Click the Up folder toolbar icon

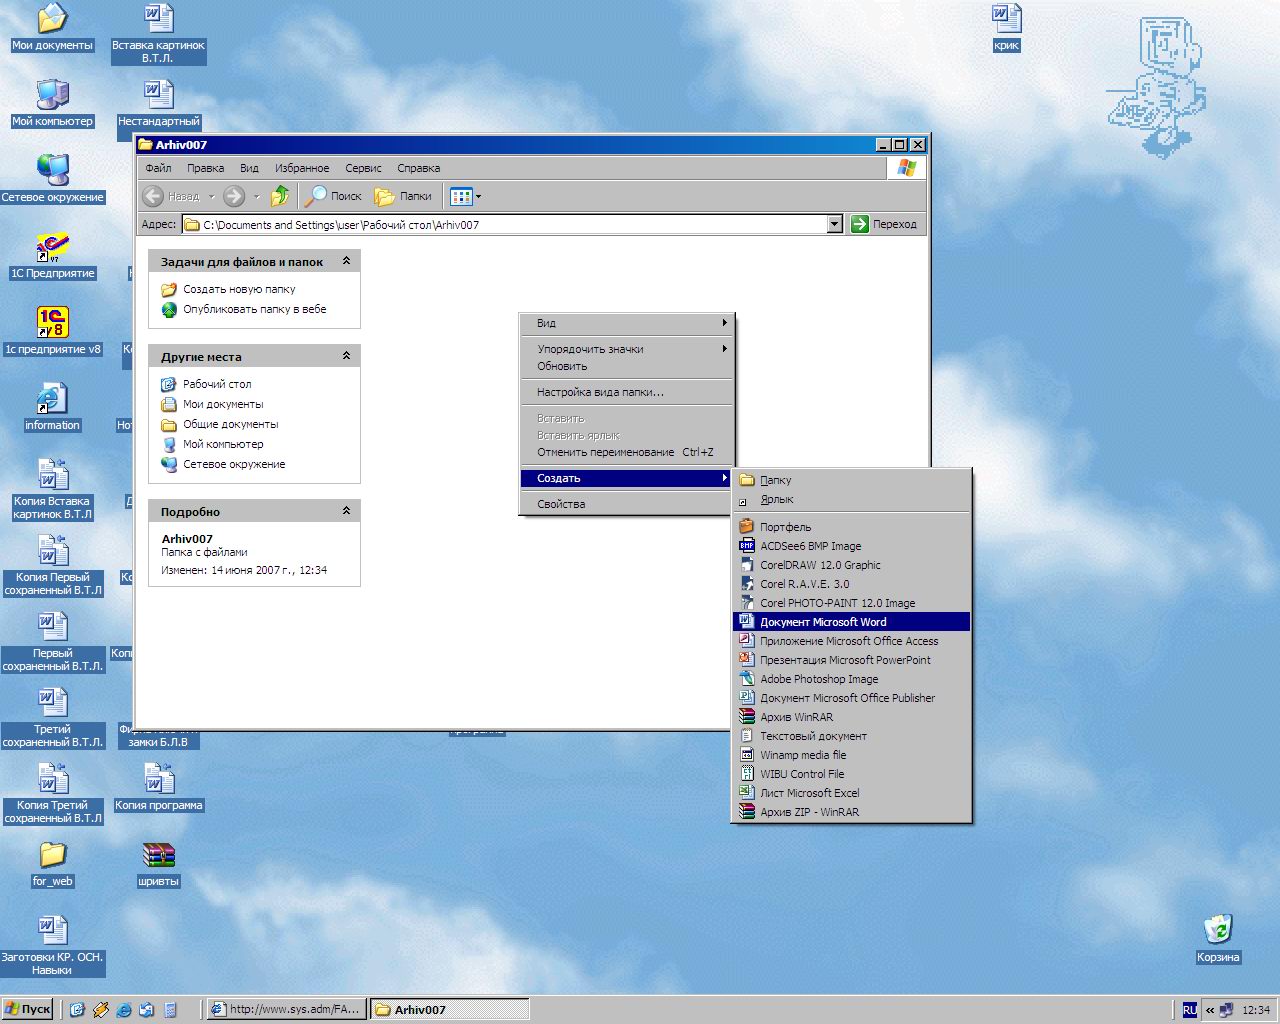pyautogui.click(x=280, y=196)
